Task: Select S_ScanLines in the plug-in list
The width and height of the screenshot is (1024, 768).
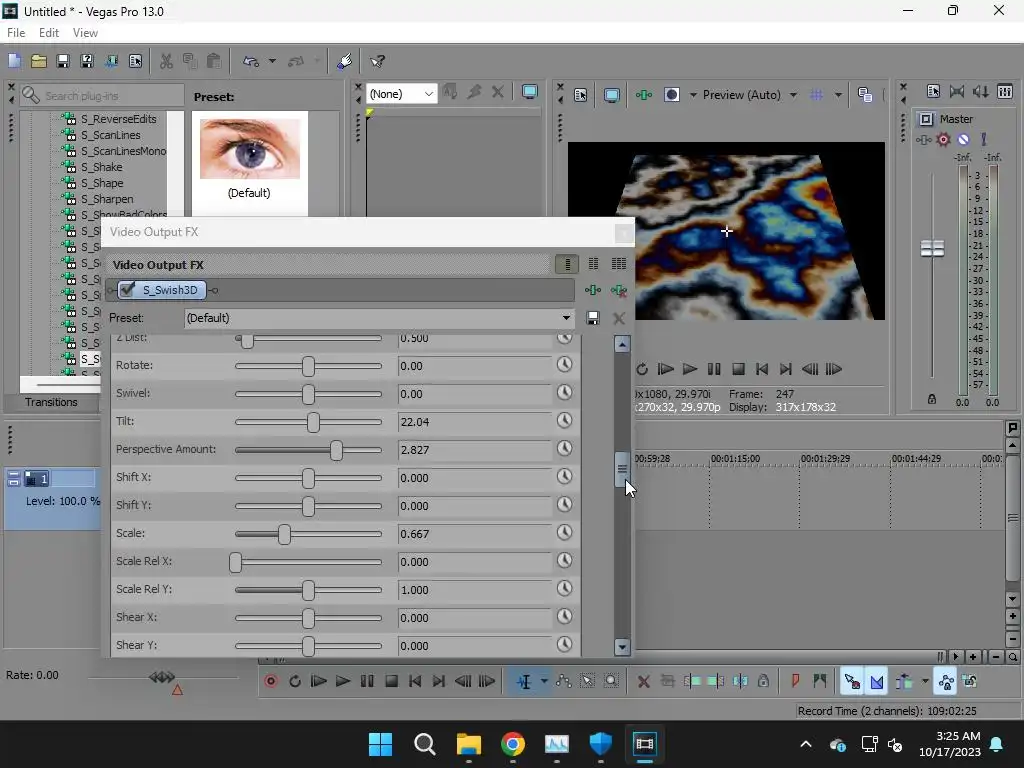Action: [x=110, y=135]
